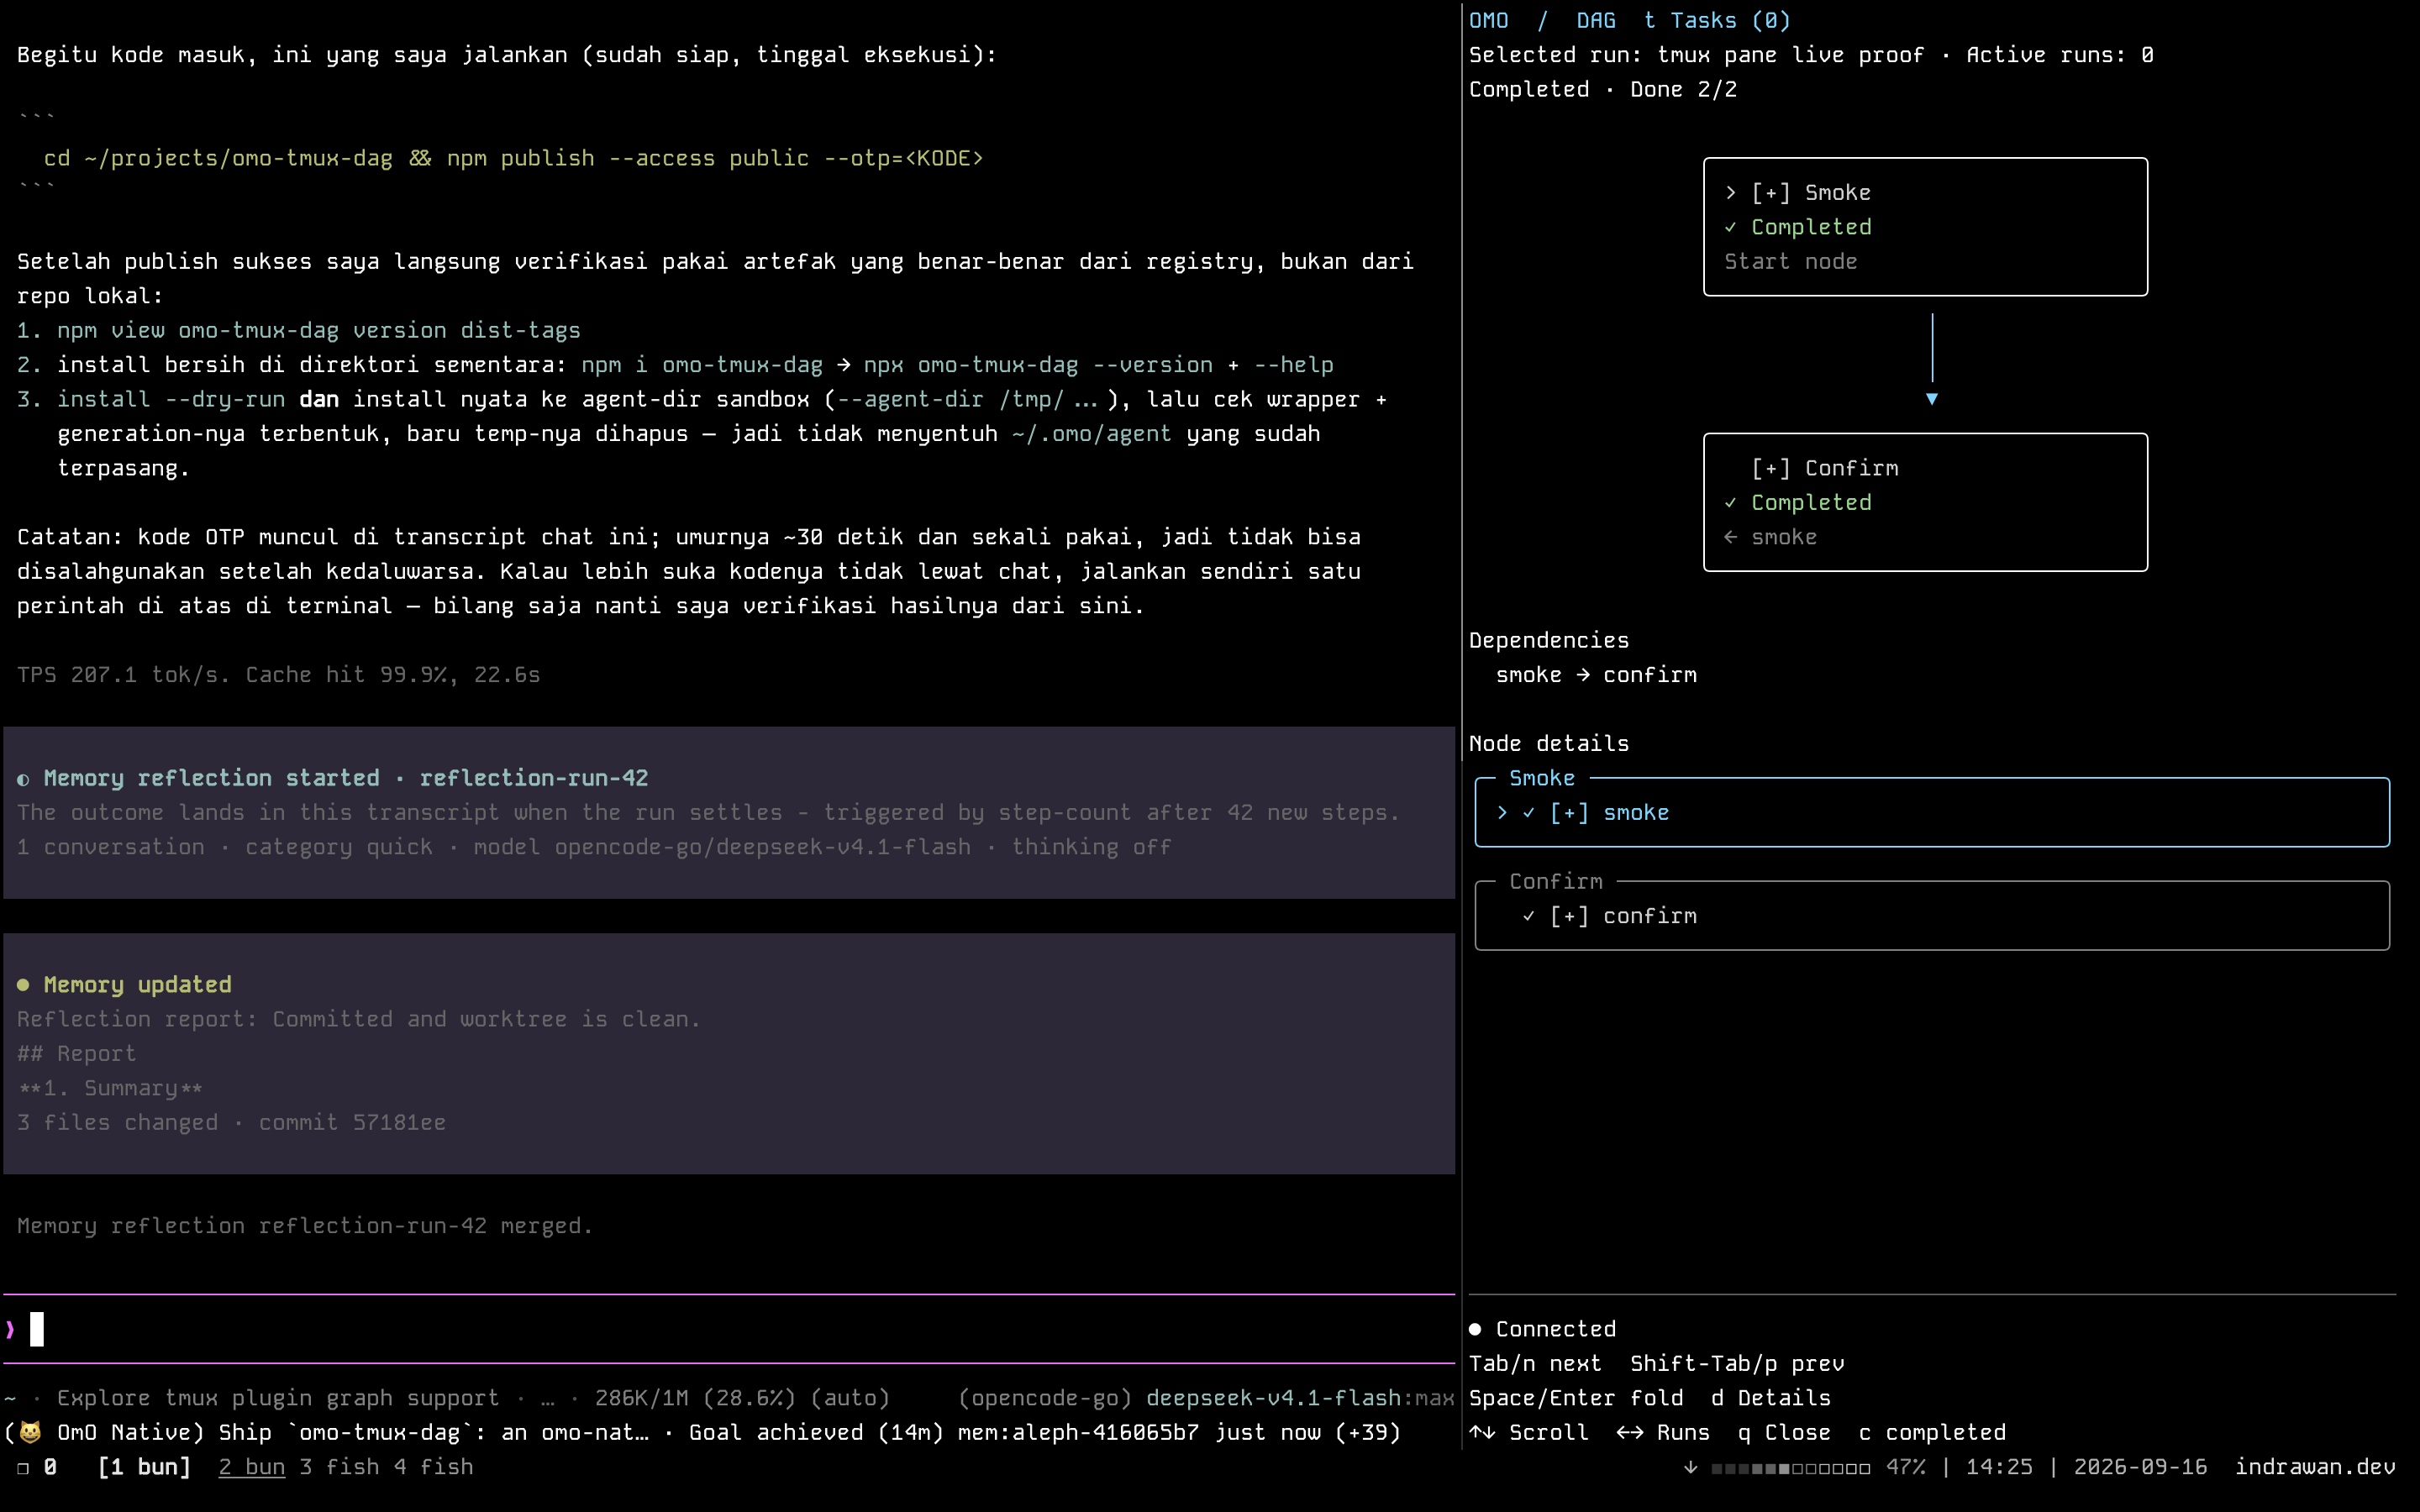Click the npm publish command code line
The width and height of the screenshot is (2420, 1512).
[513, 158]
